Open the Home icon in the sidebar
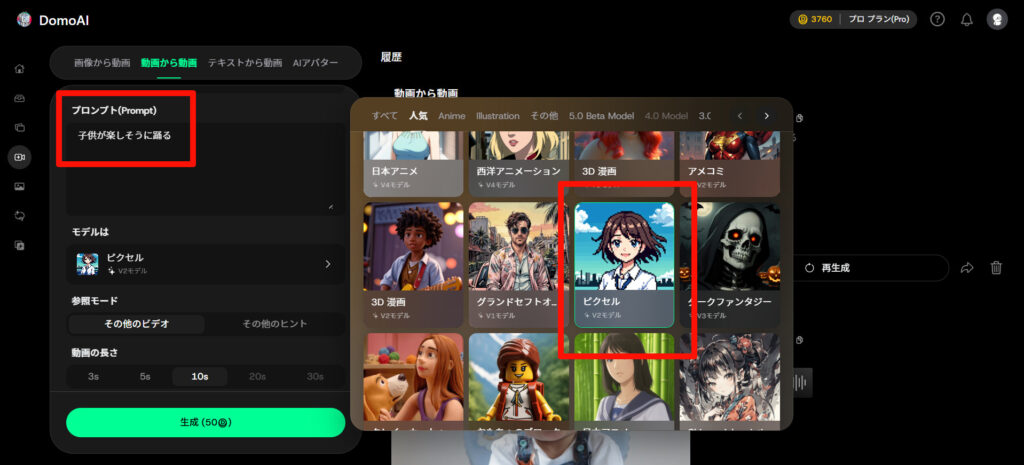Image resolution: width=1024 pixels, height=465 pixels. 20,69
